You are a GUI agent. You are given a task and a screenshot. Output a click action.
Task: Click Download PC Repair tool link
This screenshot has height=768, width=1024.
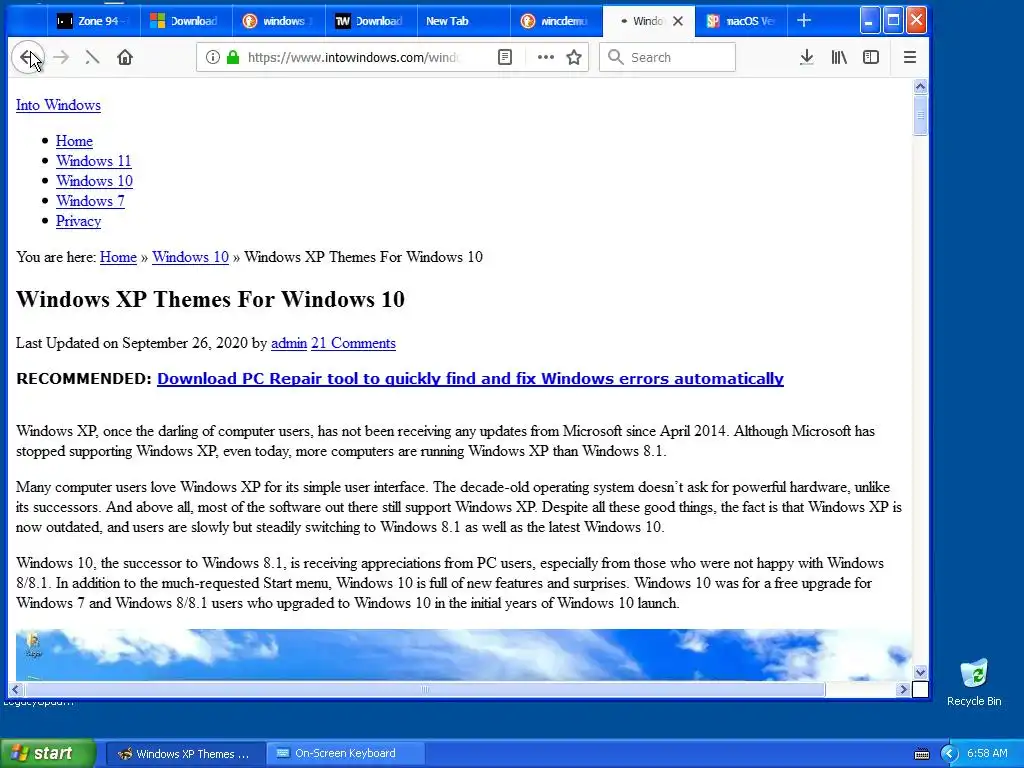470,379
